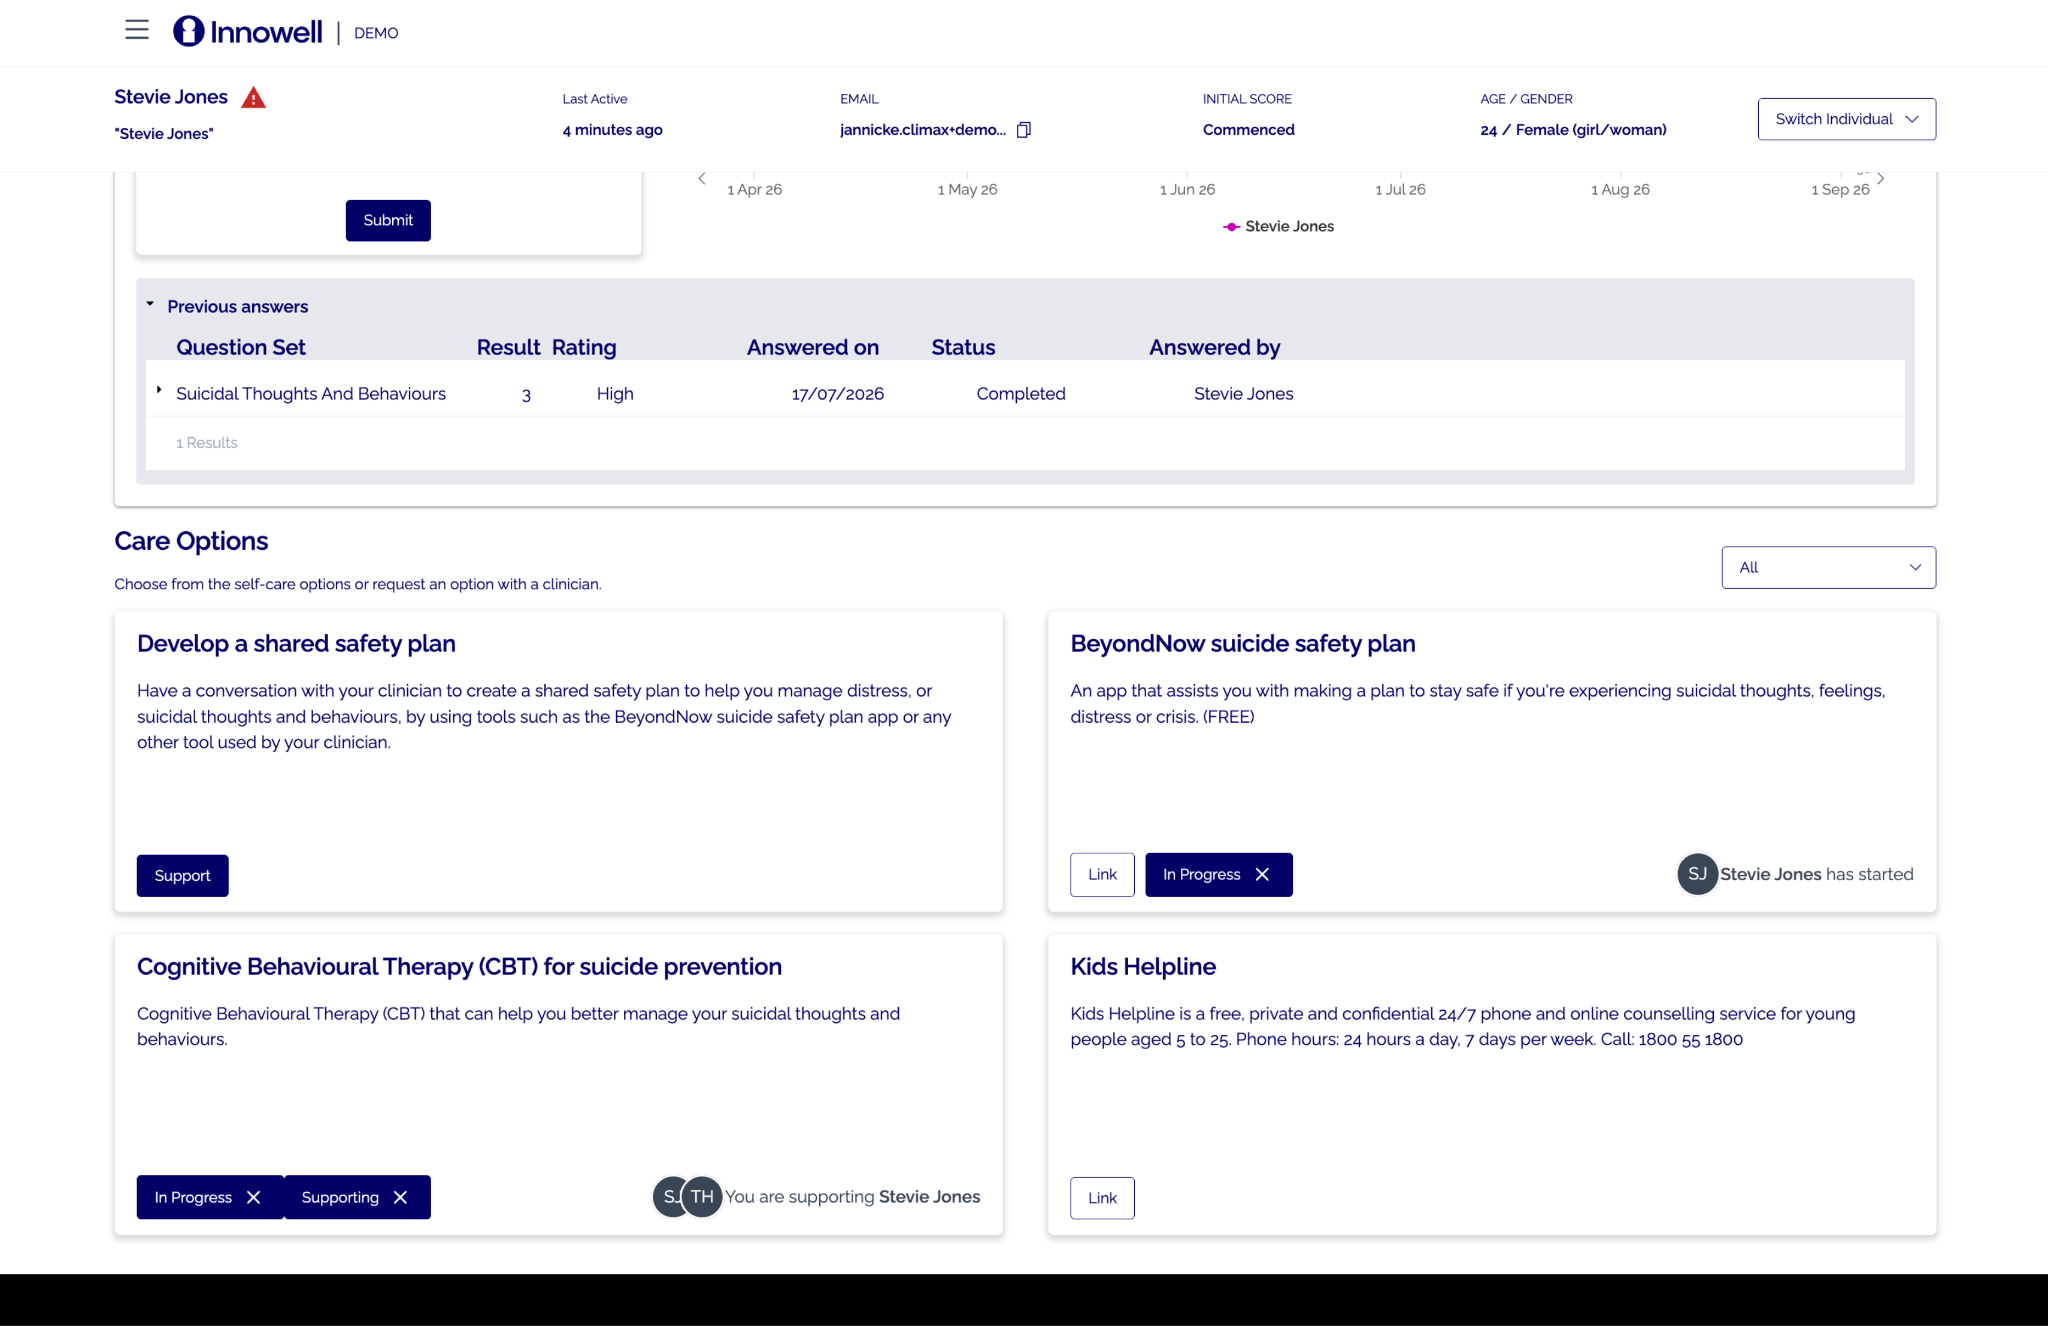2048x1326 pixels.
Task: Click the 1 Apr 26 chart axis label
Action: (755, 190)
